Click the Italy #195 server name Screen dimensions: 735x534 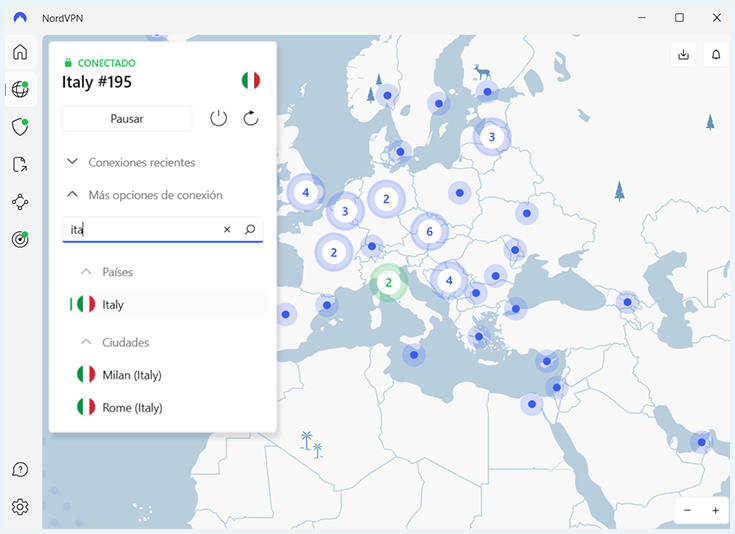[97, 82]
